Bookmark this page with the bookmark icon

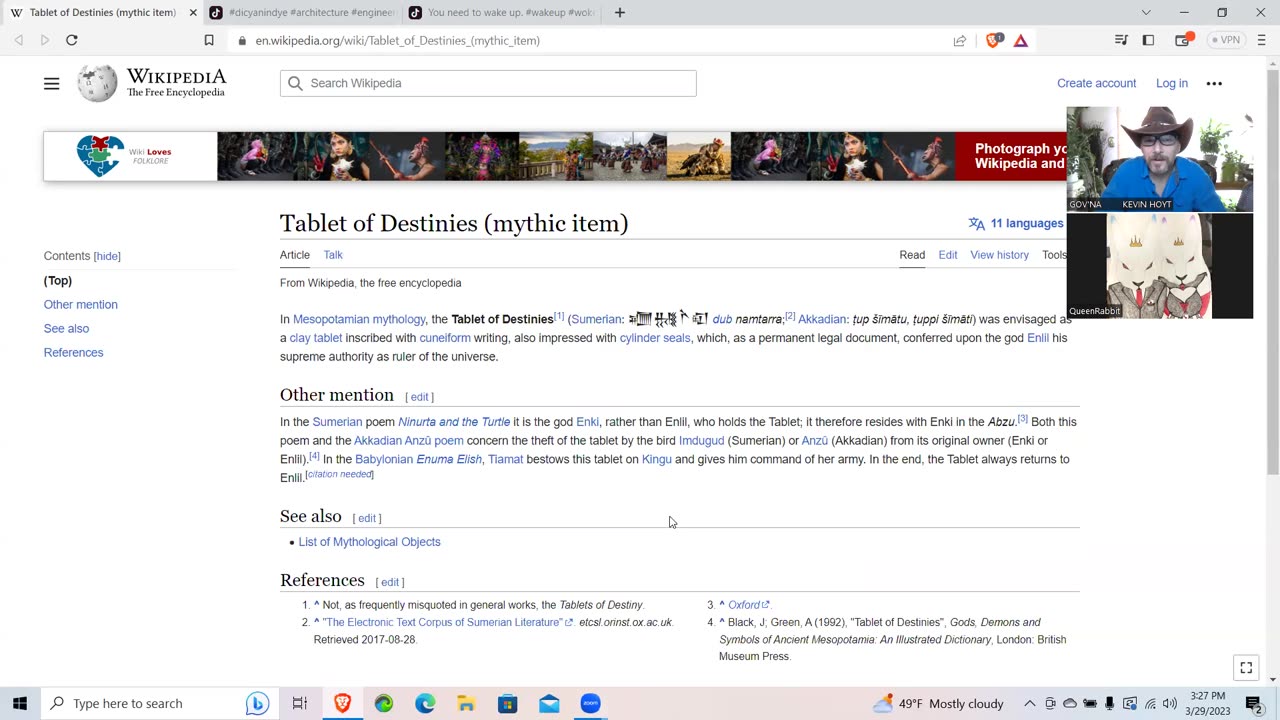[209, 40]
